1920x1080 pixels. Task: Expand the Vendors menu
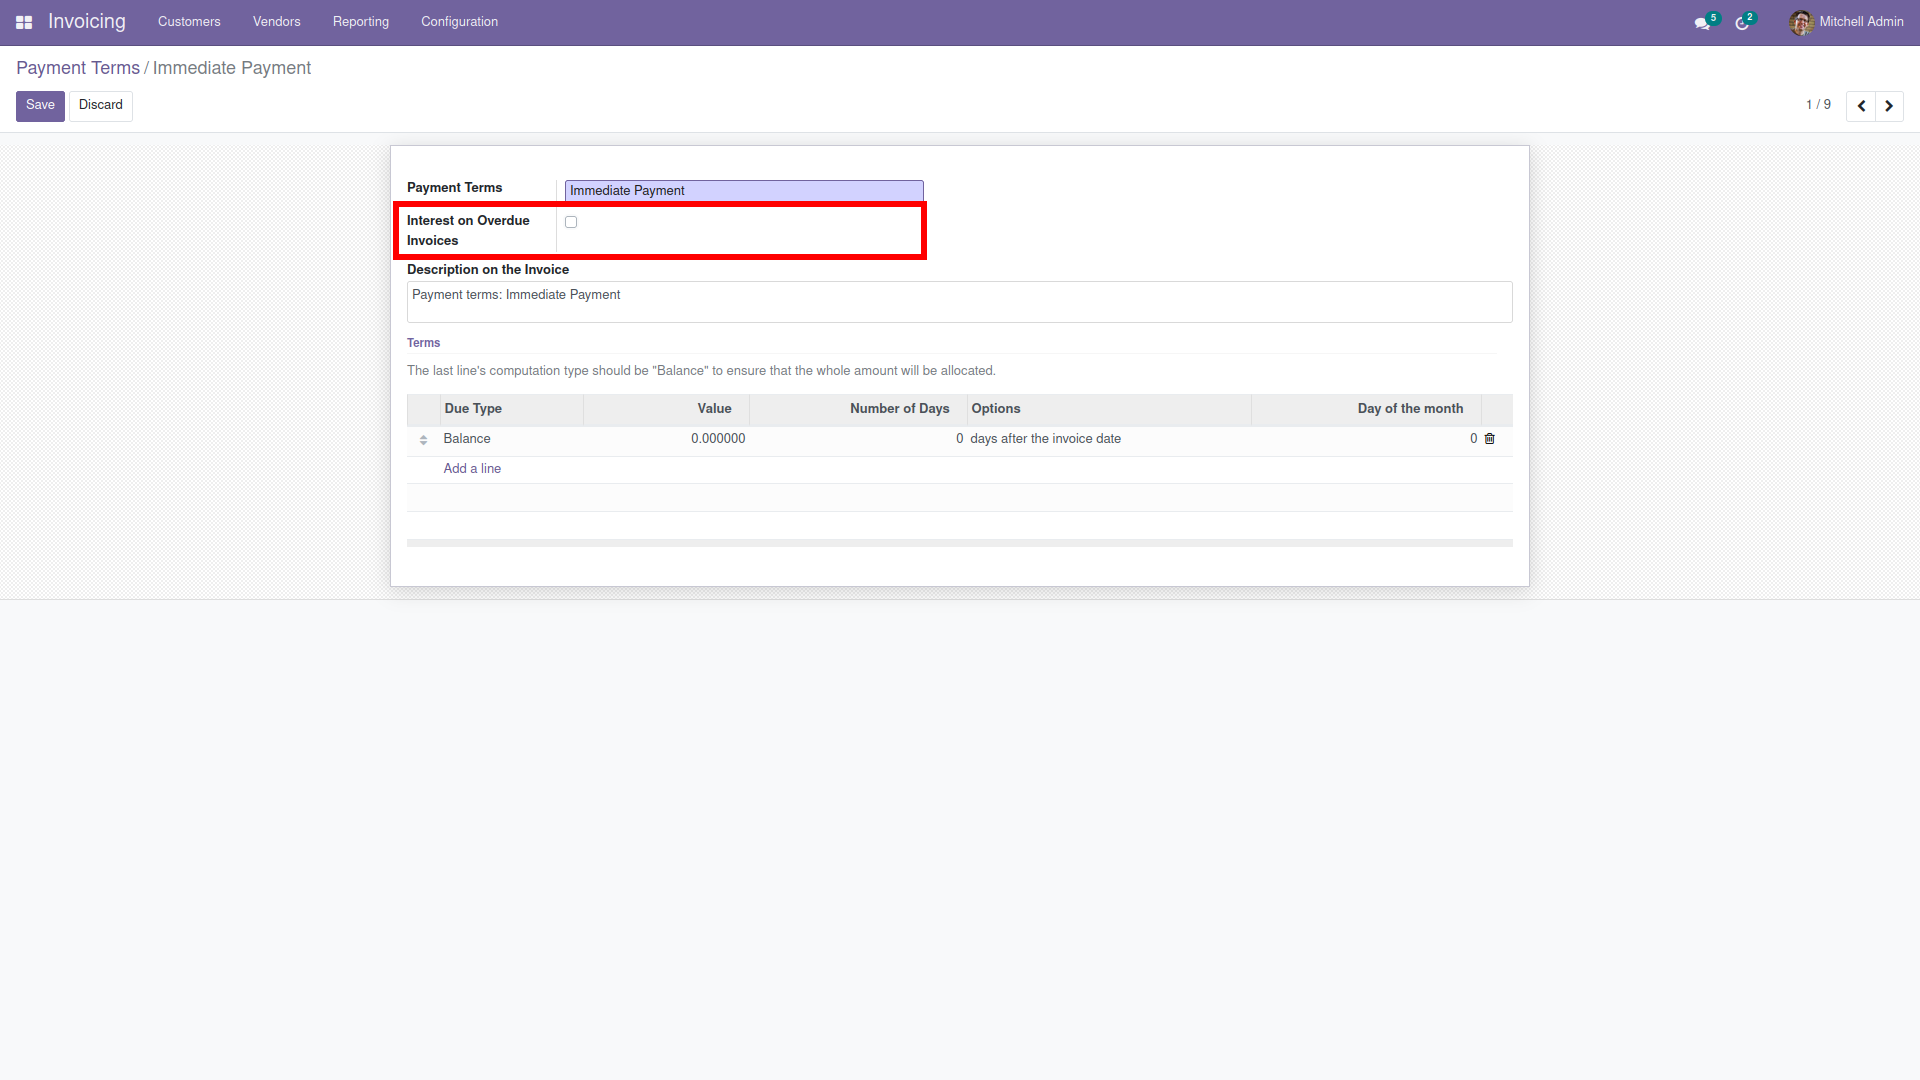pyautogui.click(x=276, y=22)
